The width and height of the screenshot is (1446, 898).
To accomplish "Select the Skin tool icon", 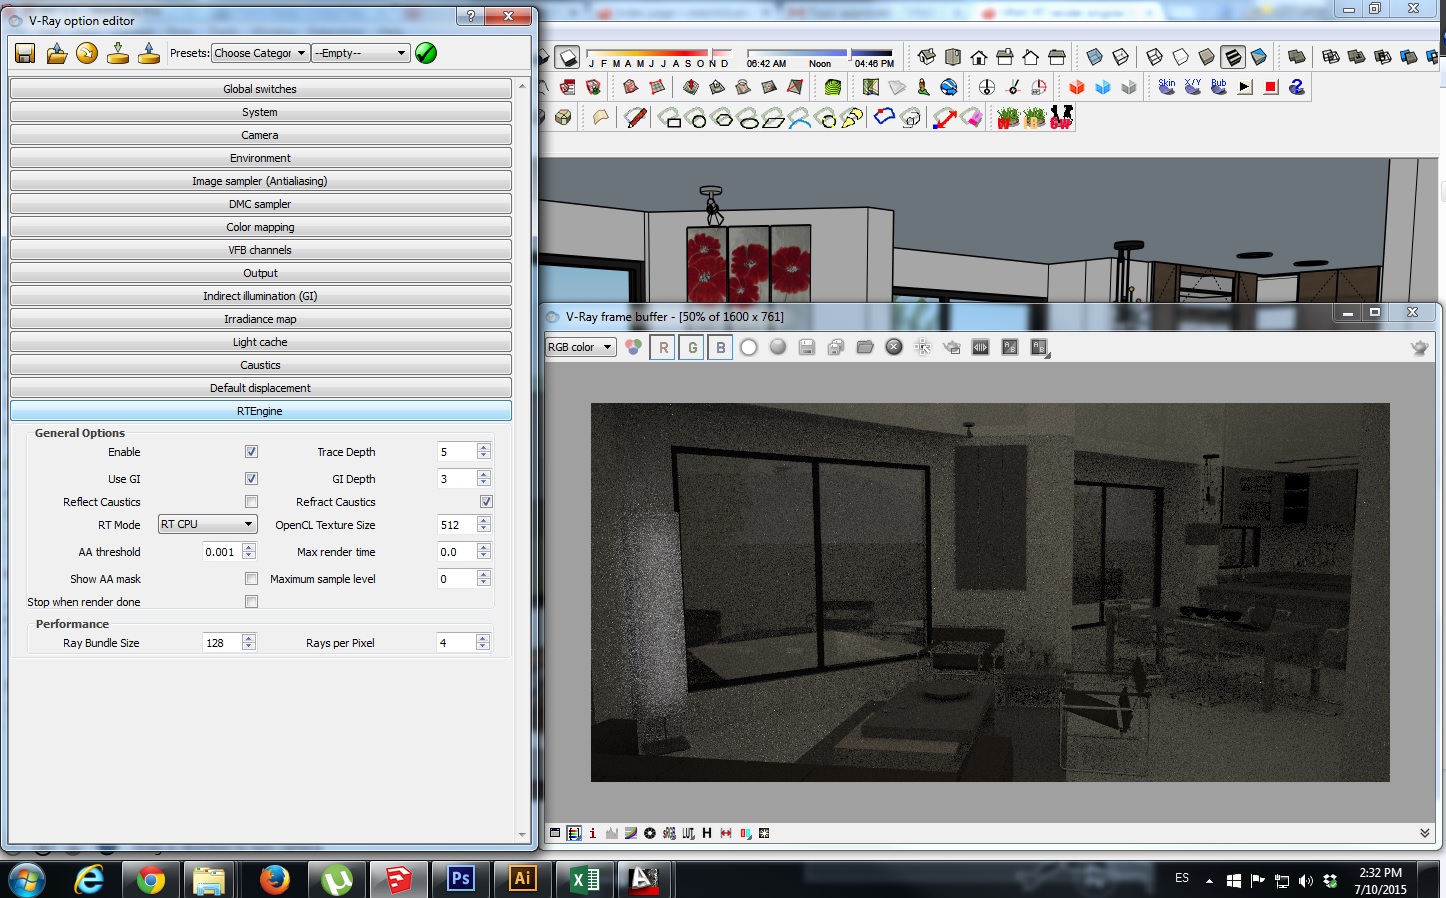I will click(x=1167, y=87).
